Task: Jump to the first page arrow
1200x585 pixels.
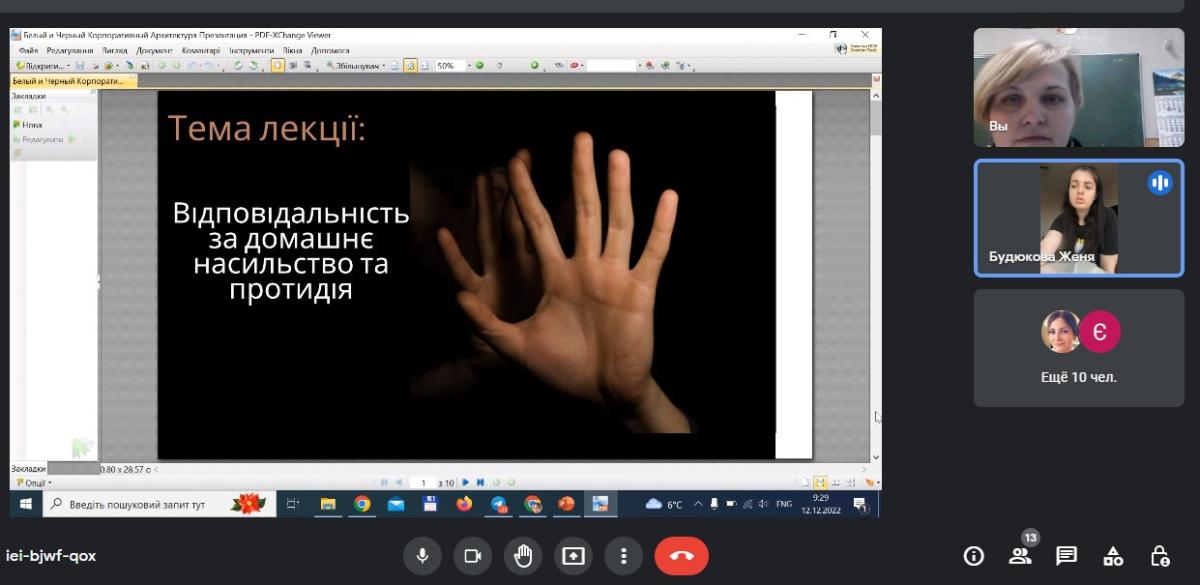Action: click(384, 482)
